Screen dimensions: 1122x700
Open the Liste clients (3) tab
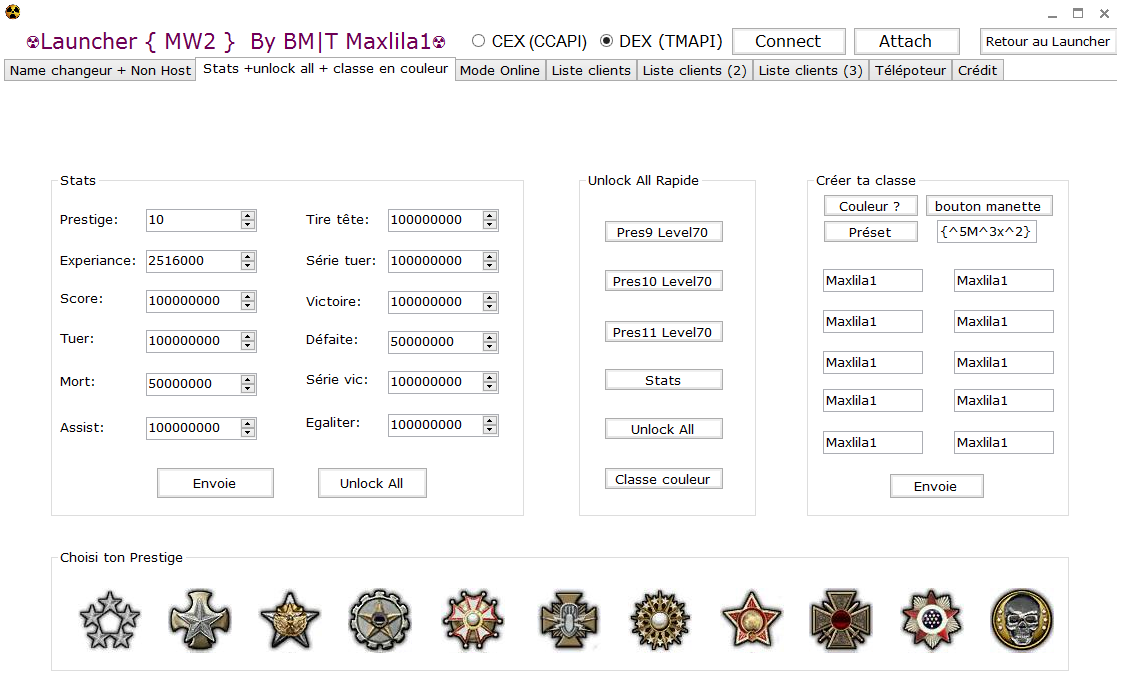pyautogui.click(x=810, y=70)
